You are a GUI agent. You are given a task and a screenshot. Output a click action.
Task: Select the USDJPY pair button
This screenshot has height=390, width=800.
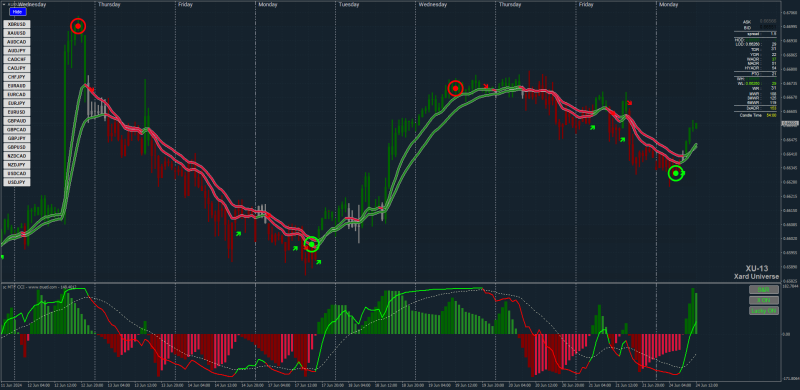click(17, 182)
